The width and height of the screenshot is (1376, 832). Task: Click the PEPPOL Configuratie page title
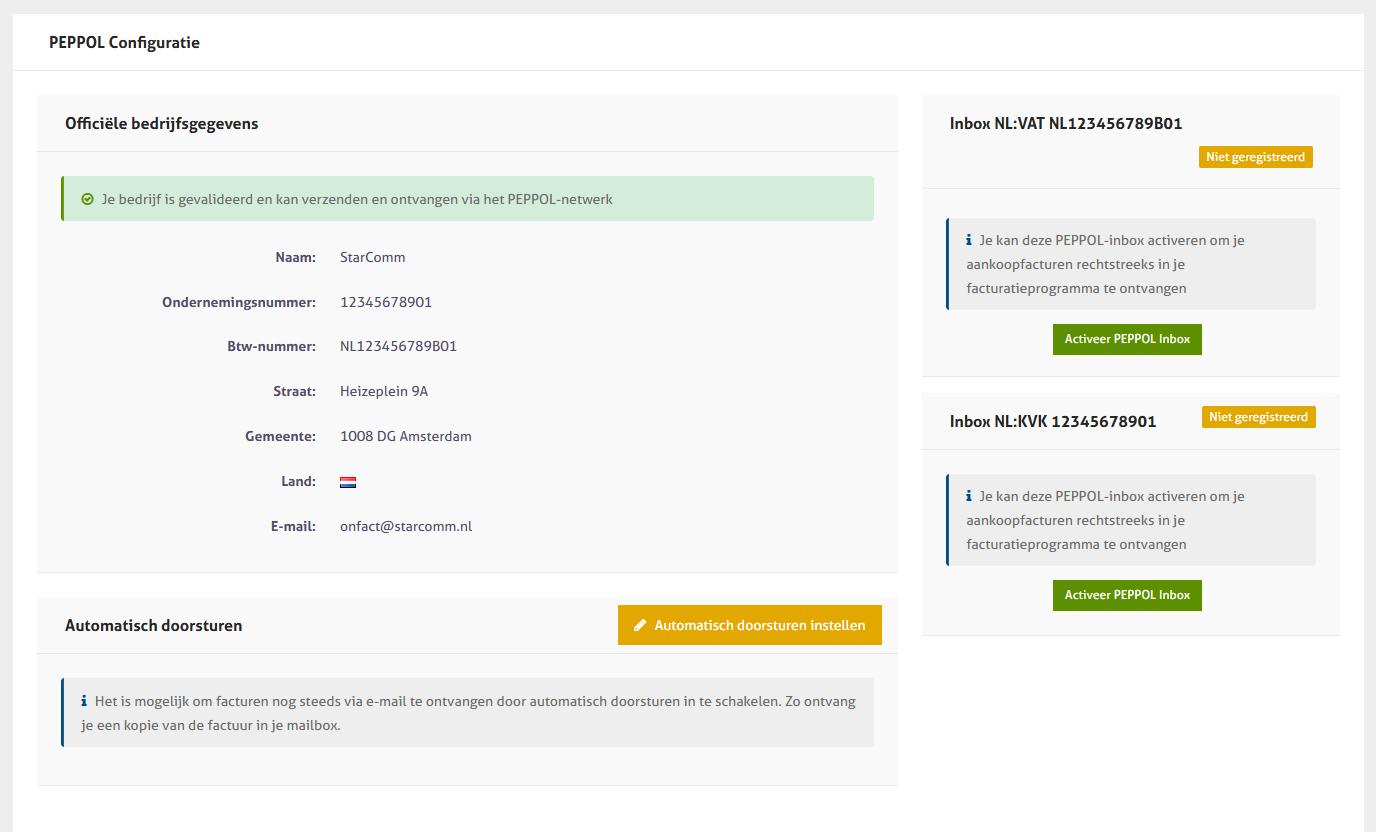pos(124,43)
